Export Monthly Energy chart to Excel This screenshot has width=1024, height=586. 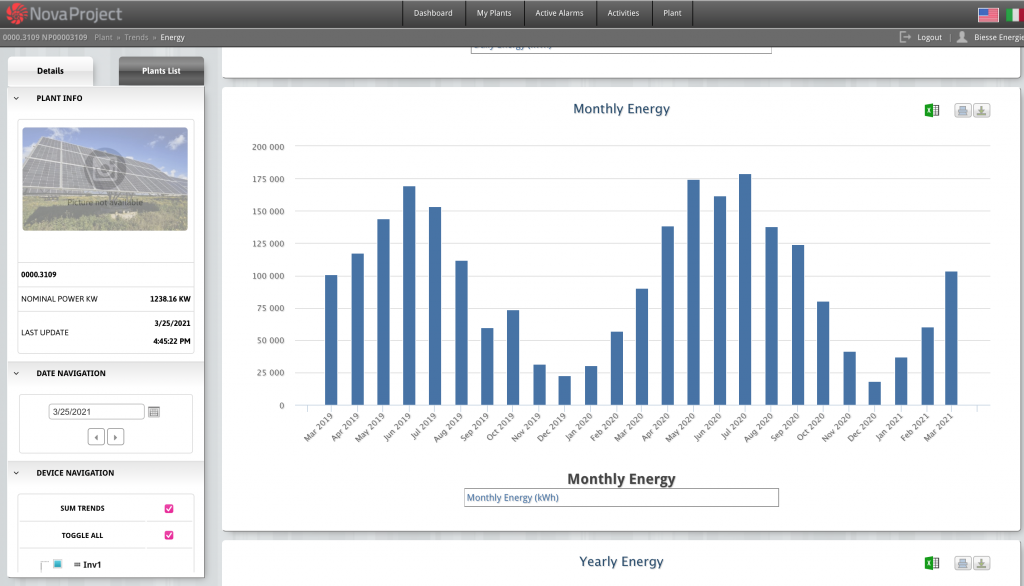click(x=932, y=110)
